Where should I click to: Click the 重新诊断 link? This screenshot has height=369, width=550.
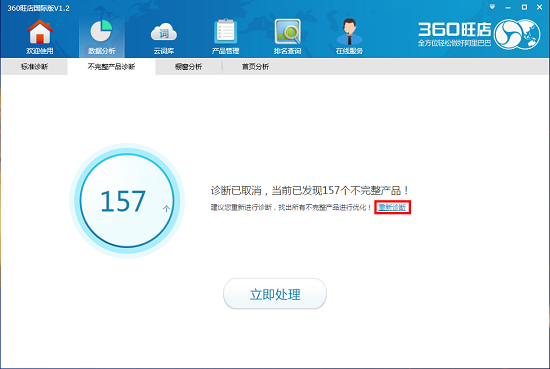coord(392,207)
